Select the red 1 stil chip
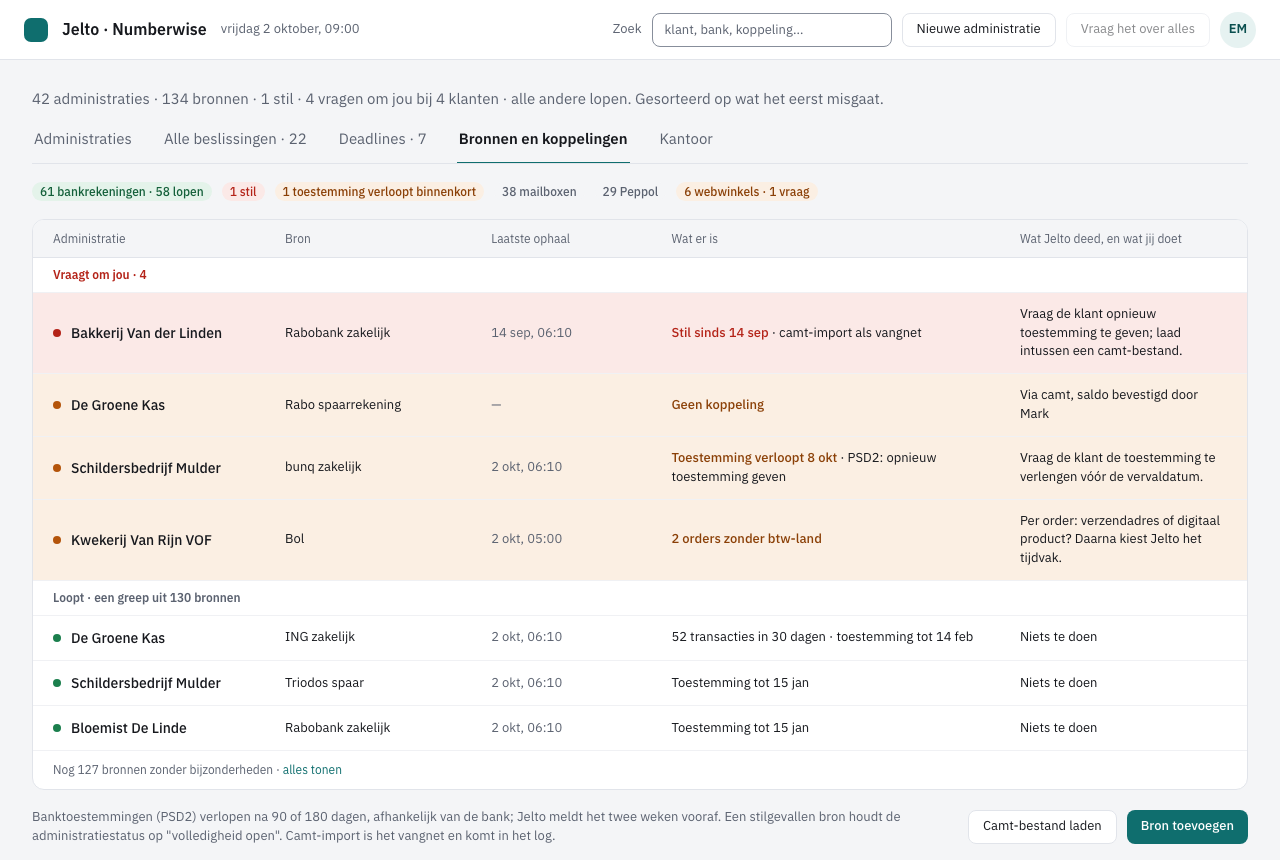Screen dimensions: 1280x860 click(243, 192)
